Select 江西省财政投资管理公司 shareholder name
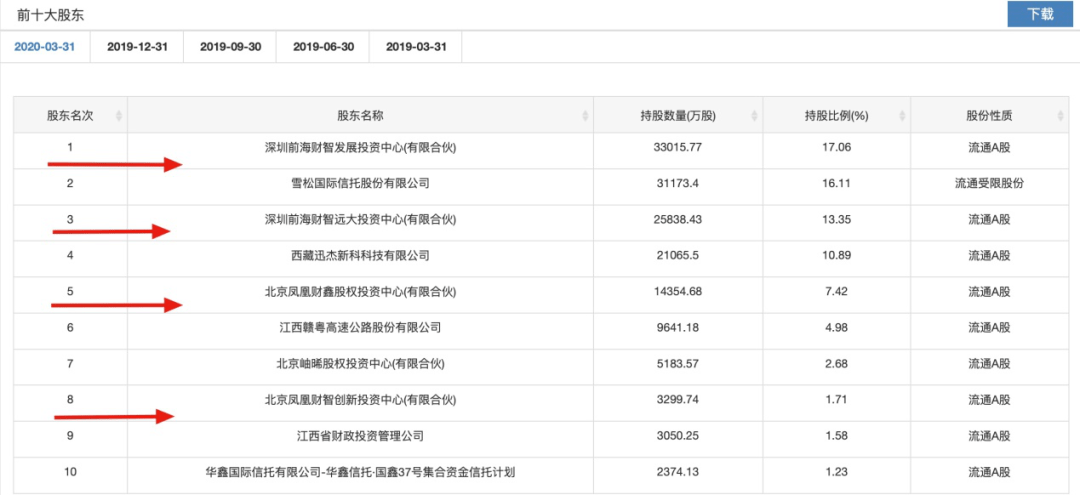 pyautogui.click(x=360, y=436)
